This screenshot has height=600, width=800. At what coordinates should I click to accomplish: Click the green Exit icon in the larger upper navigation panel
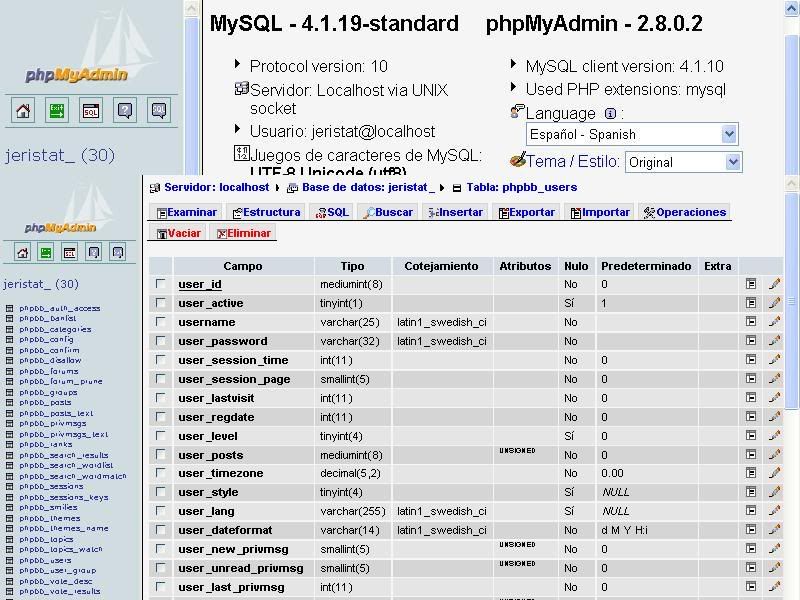57,111
